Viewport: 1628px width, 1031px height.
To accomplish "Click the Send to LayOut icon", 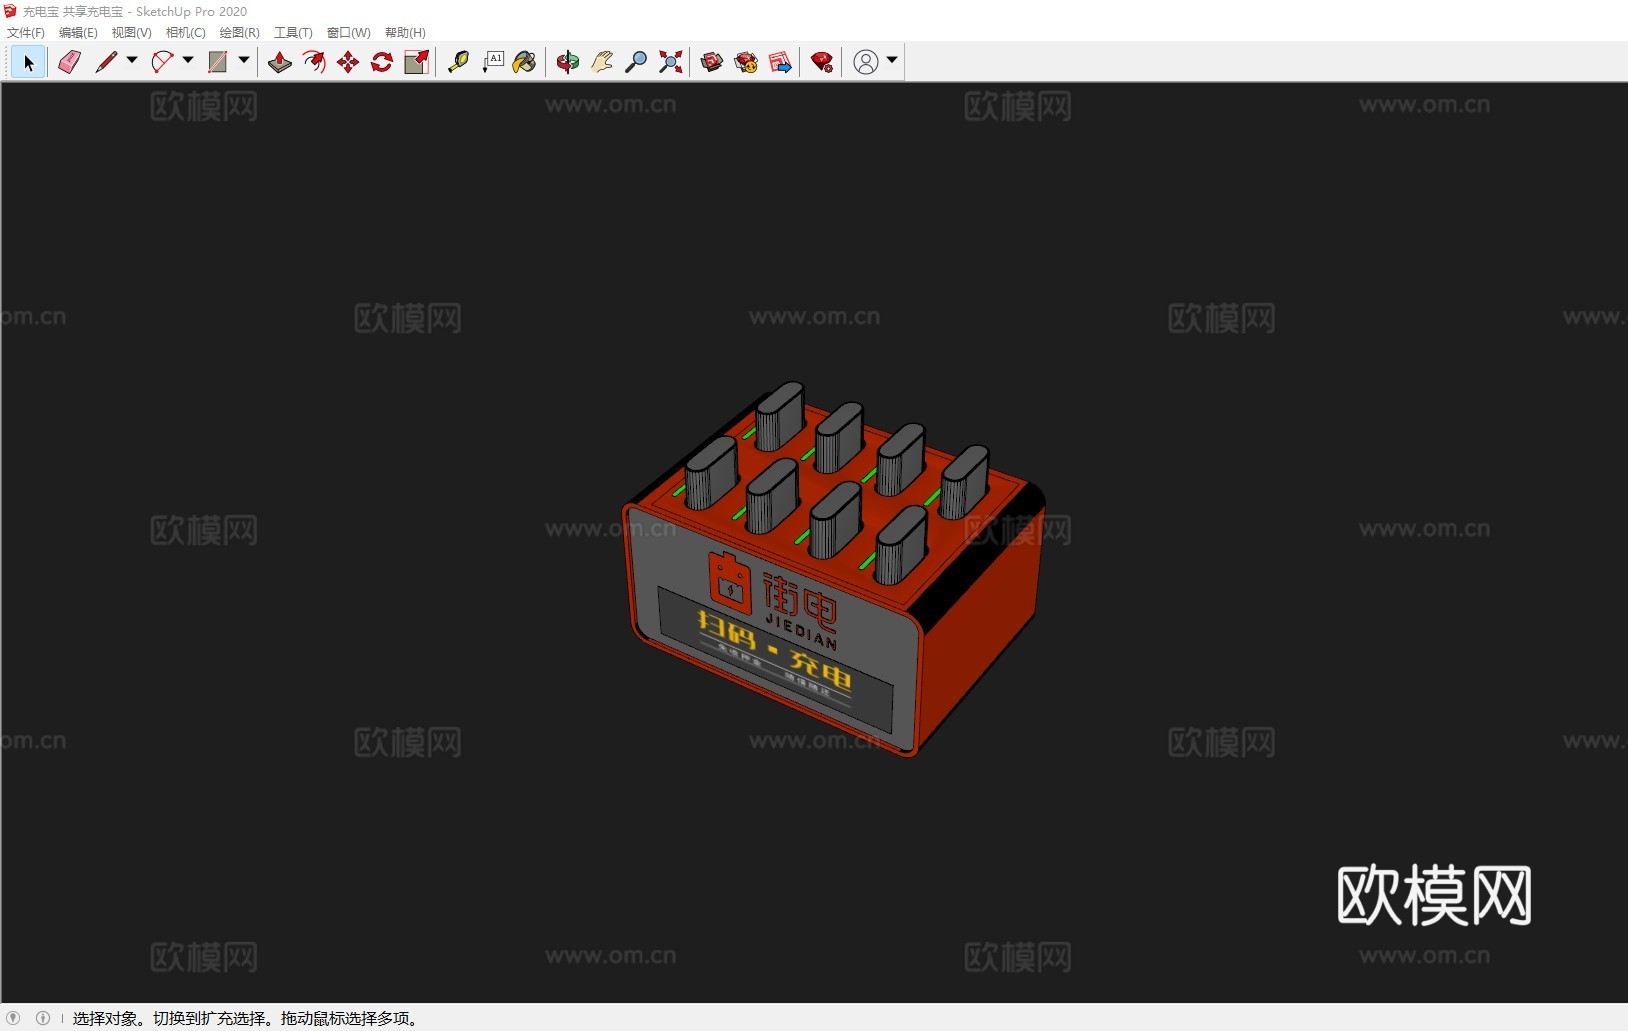I will point(781,63).
